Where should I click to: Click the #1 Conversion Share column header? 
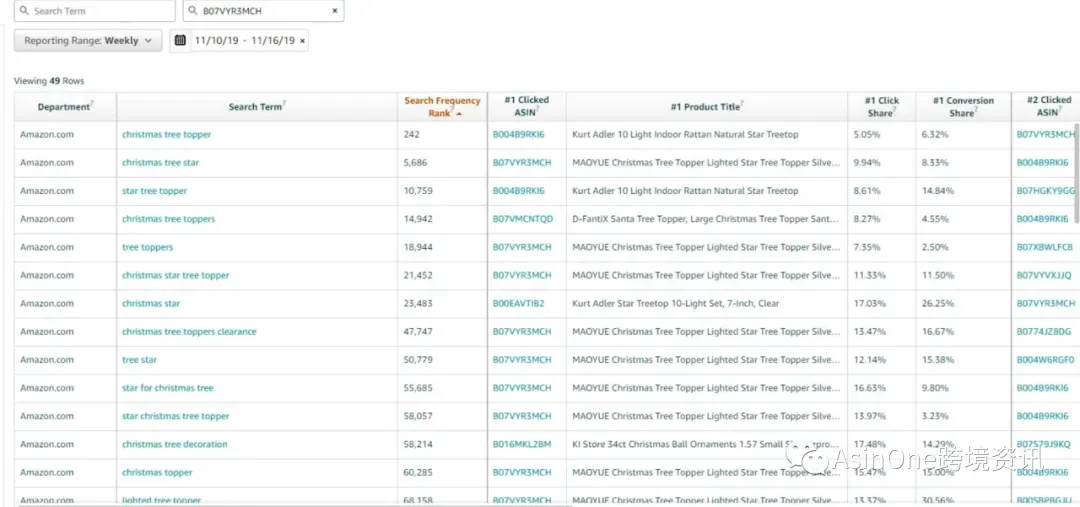click(964, 107)
